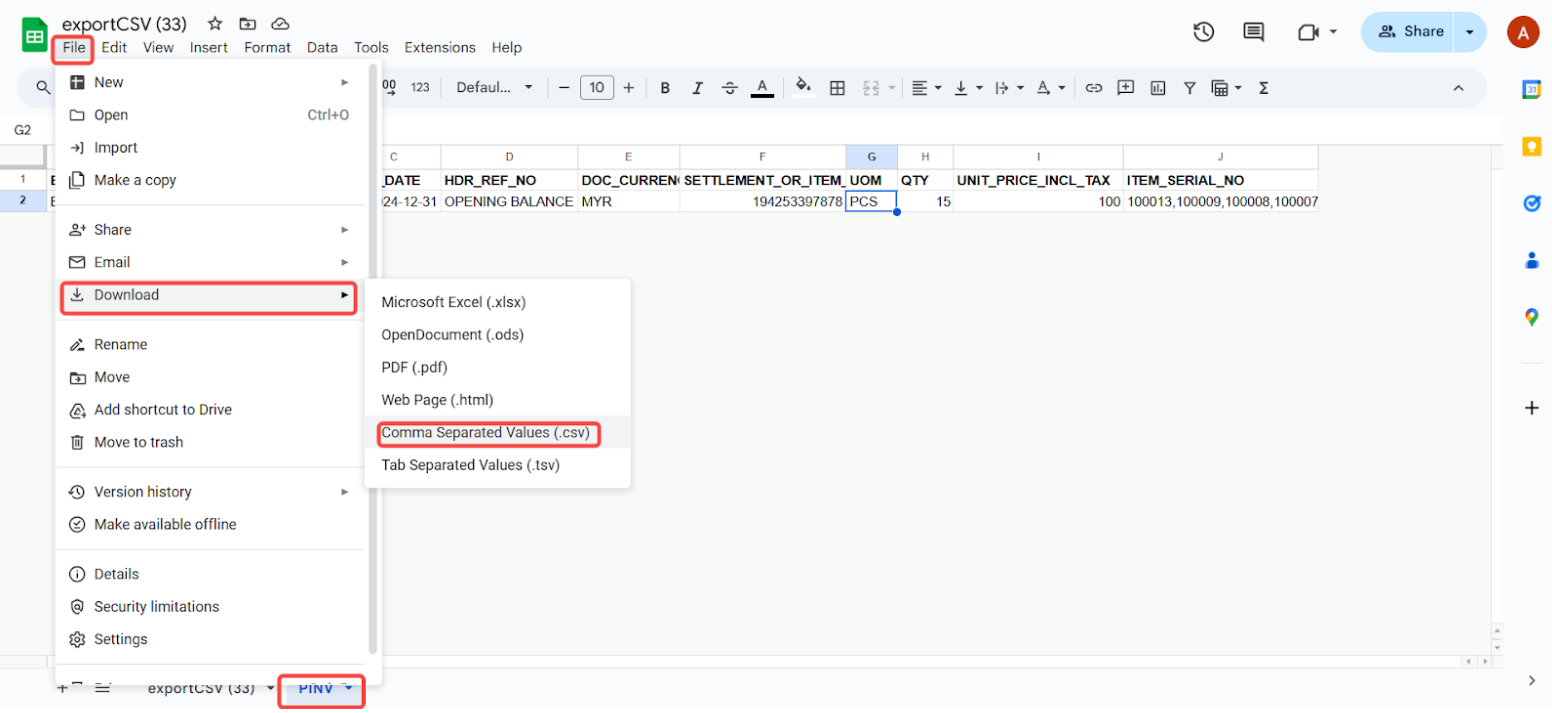Open the comments panel
Viewport: 1552px width, 713px height.
(x=1253, y=31)
